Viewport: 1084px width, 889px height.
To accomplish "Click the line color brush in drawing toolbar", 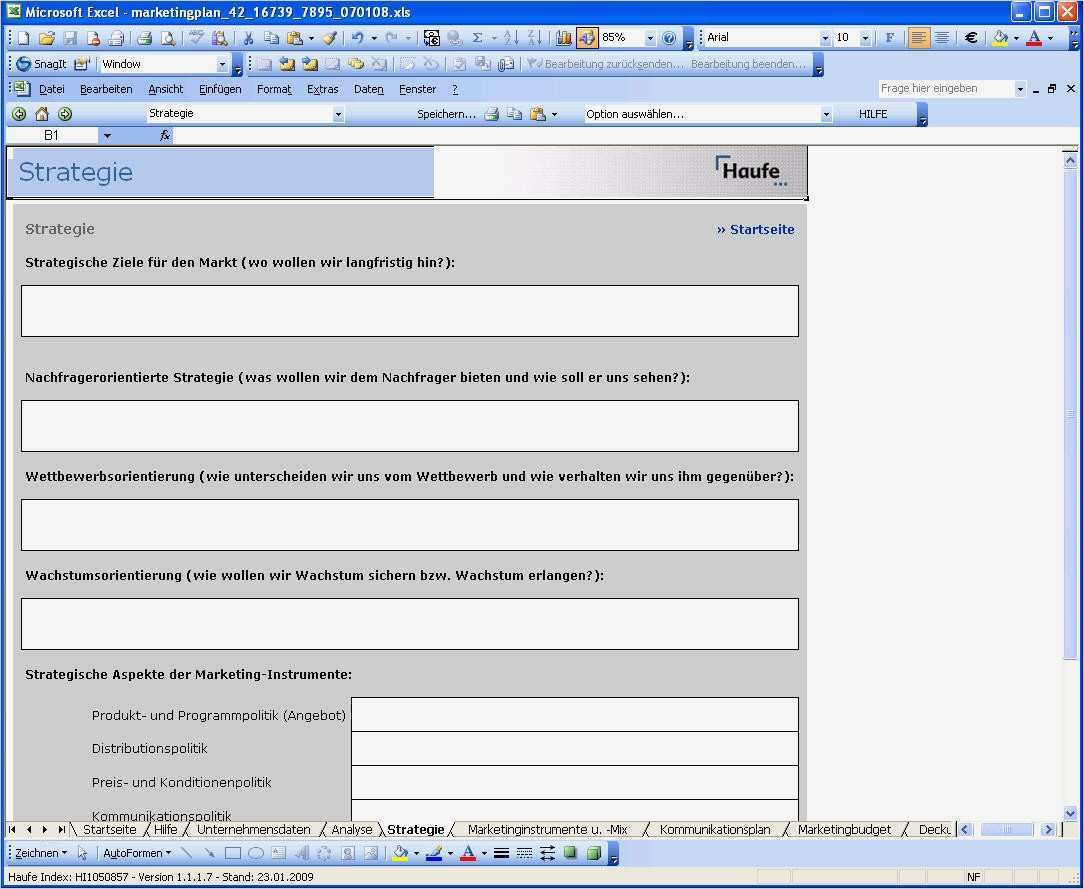I will pos(433,854).
